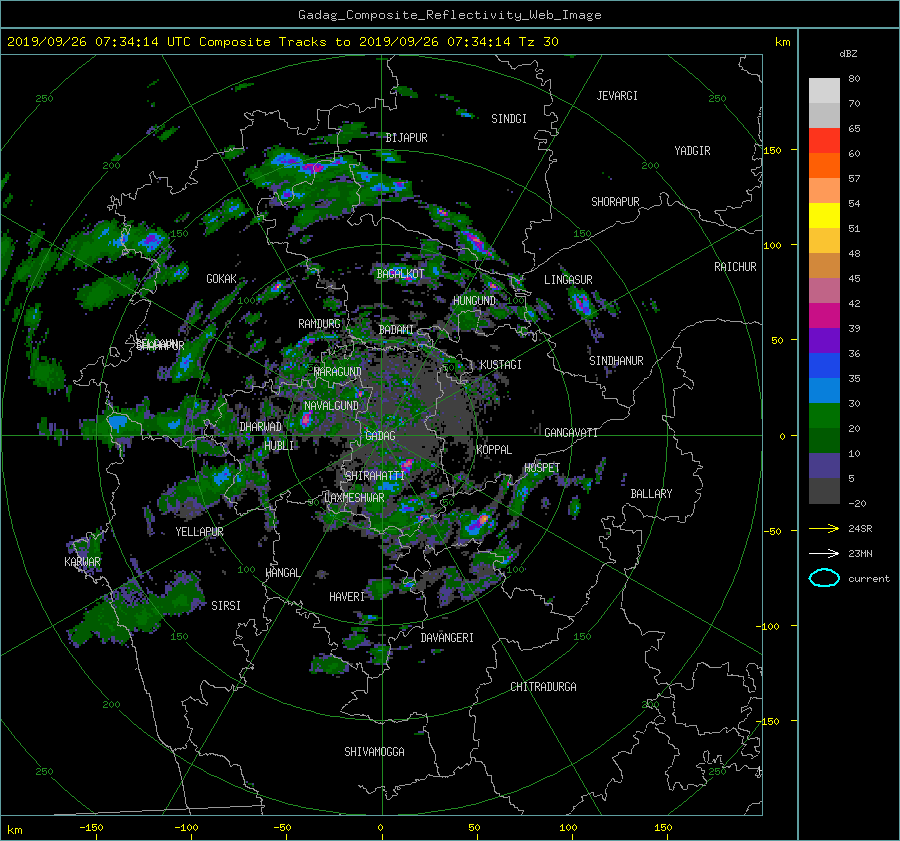The height and width of the screenshot is (841, 900).
Task: Select the yellow 54 dBZ color swatch
Action: pyautogui.click(x=824, y=215)
